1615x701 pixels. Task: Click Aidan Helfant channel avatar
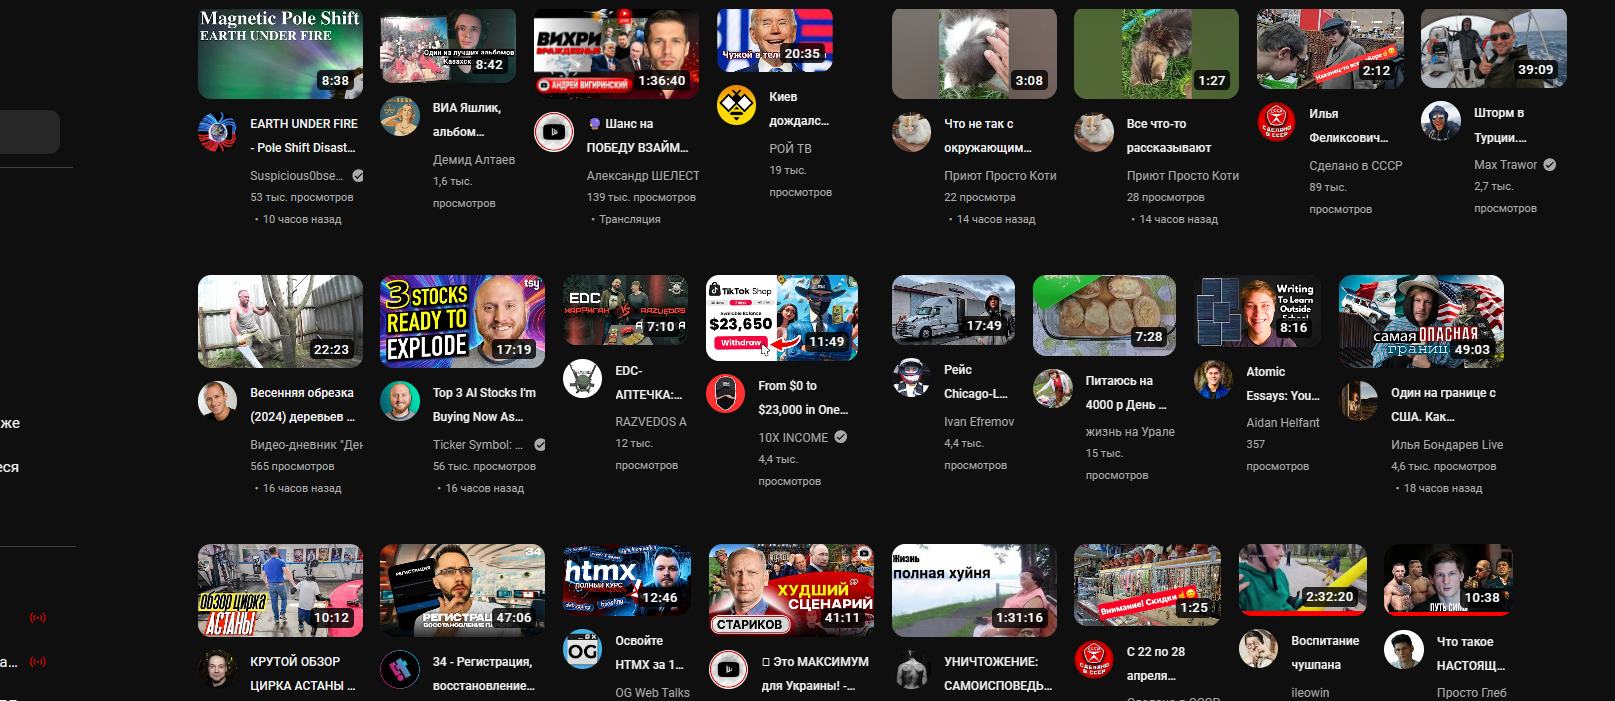point(1213,380)
